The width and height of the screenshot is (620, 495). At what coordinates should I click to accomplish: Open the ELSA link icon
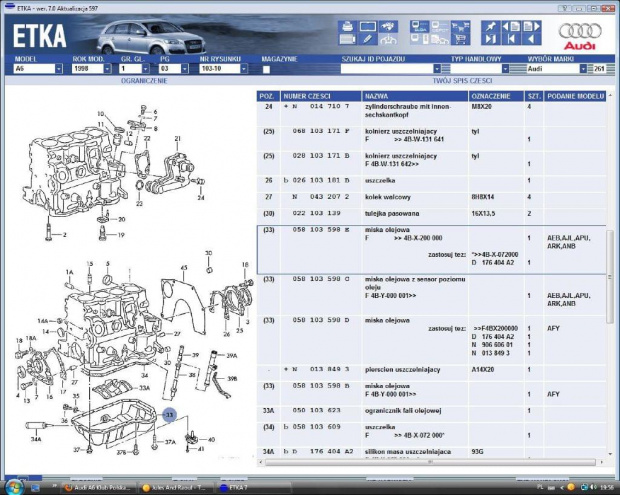419,26
